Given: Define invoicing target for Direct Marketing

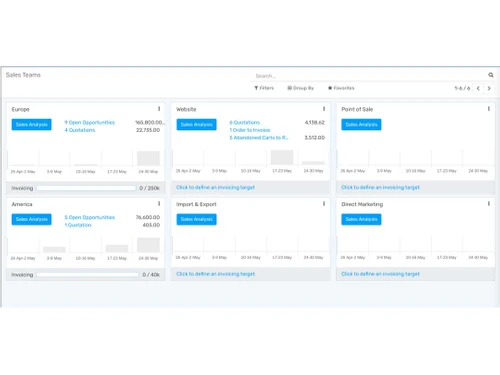Looking at the screenshot, I should click(x=380, y=274).
